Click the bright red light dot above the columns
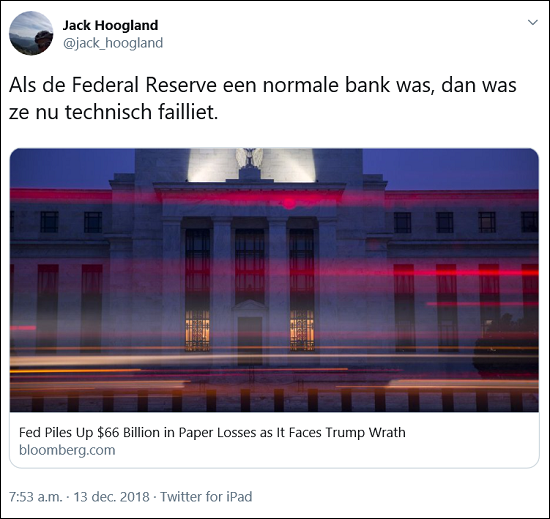The height and width of the screenshot is (519, 550). pos(289,203)
